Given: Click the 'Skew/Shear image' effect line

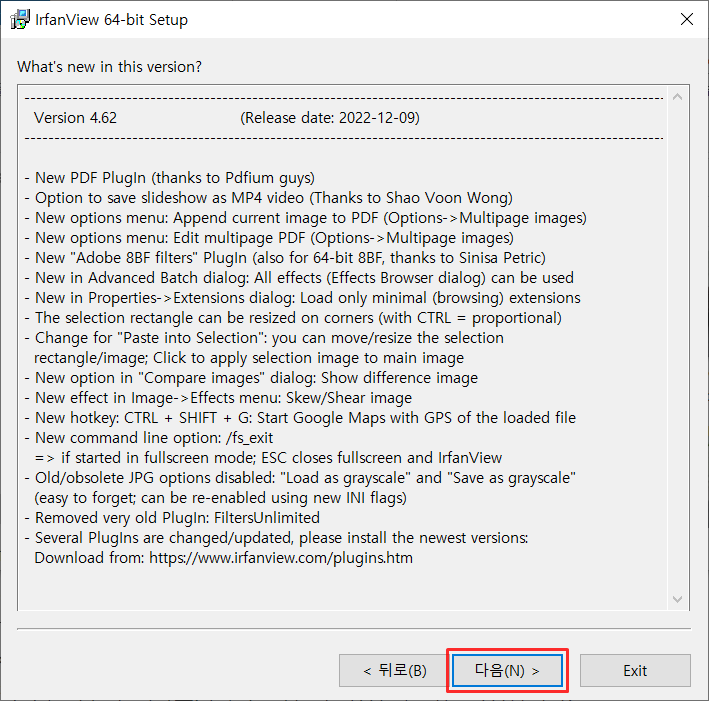Looking at the screenshot, I should [218, 398].
